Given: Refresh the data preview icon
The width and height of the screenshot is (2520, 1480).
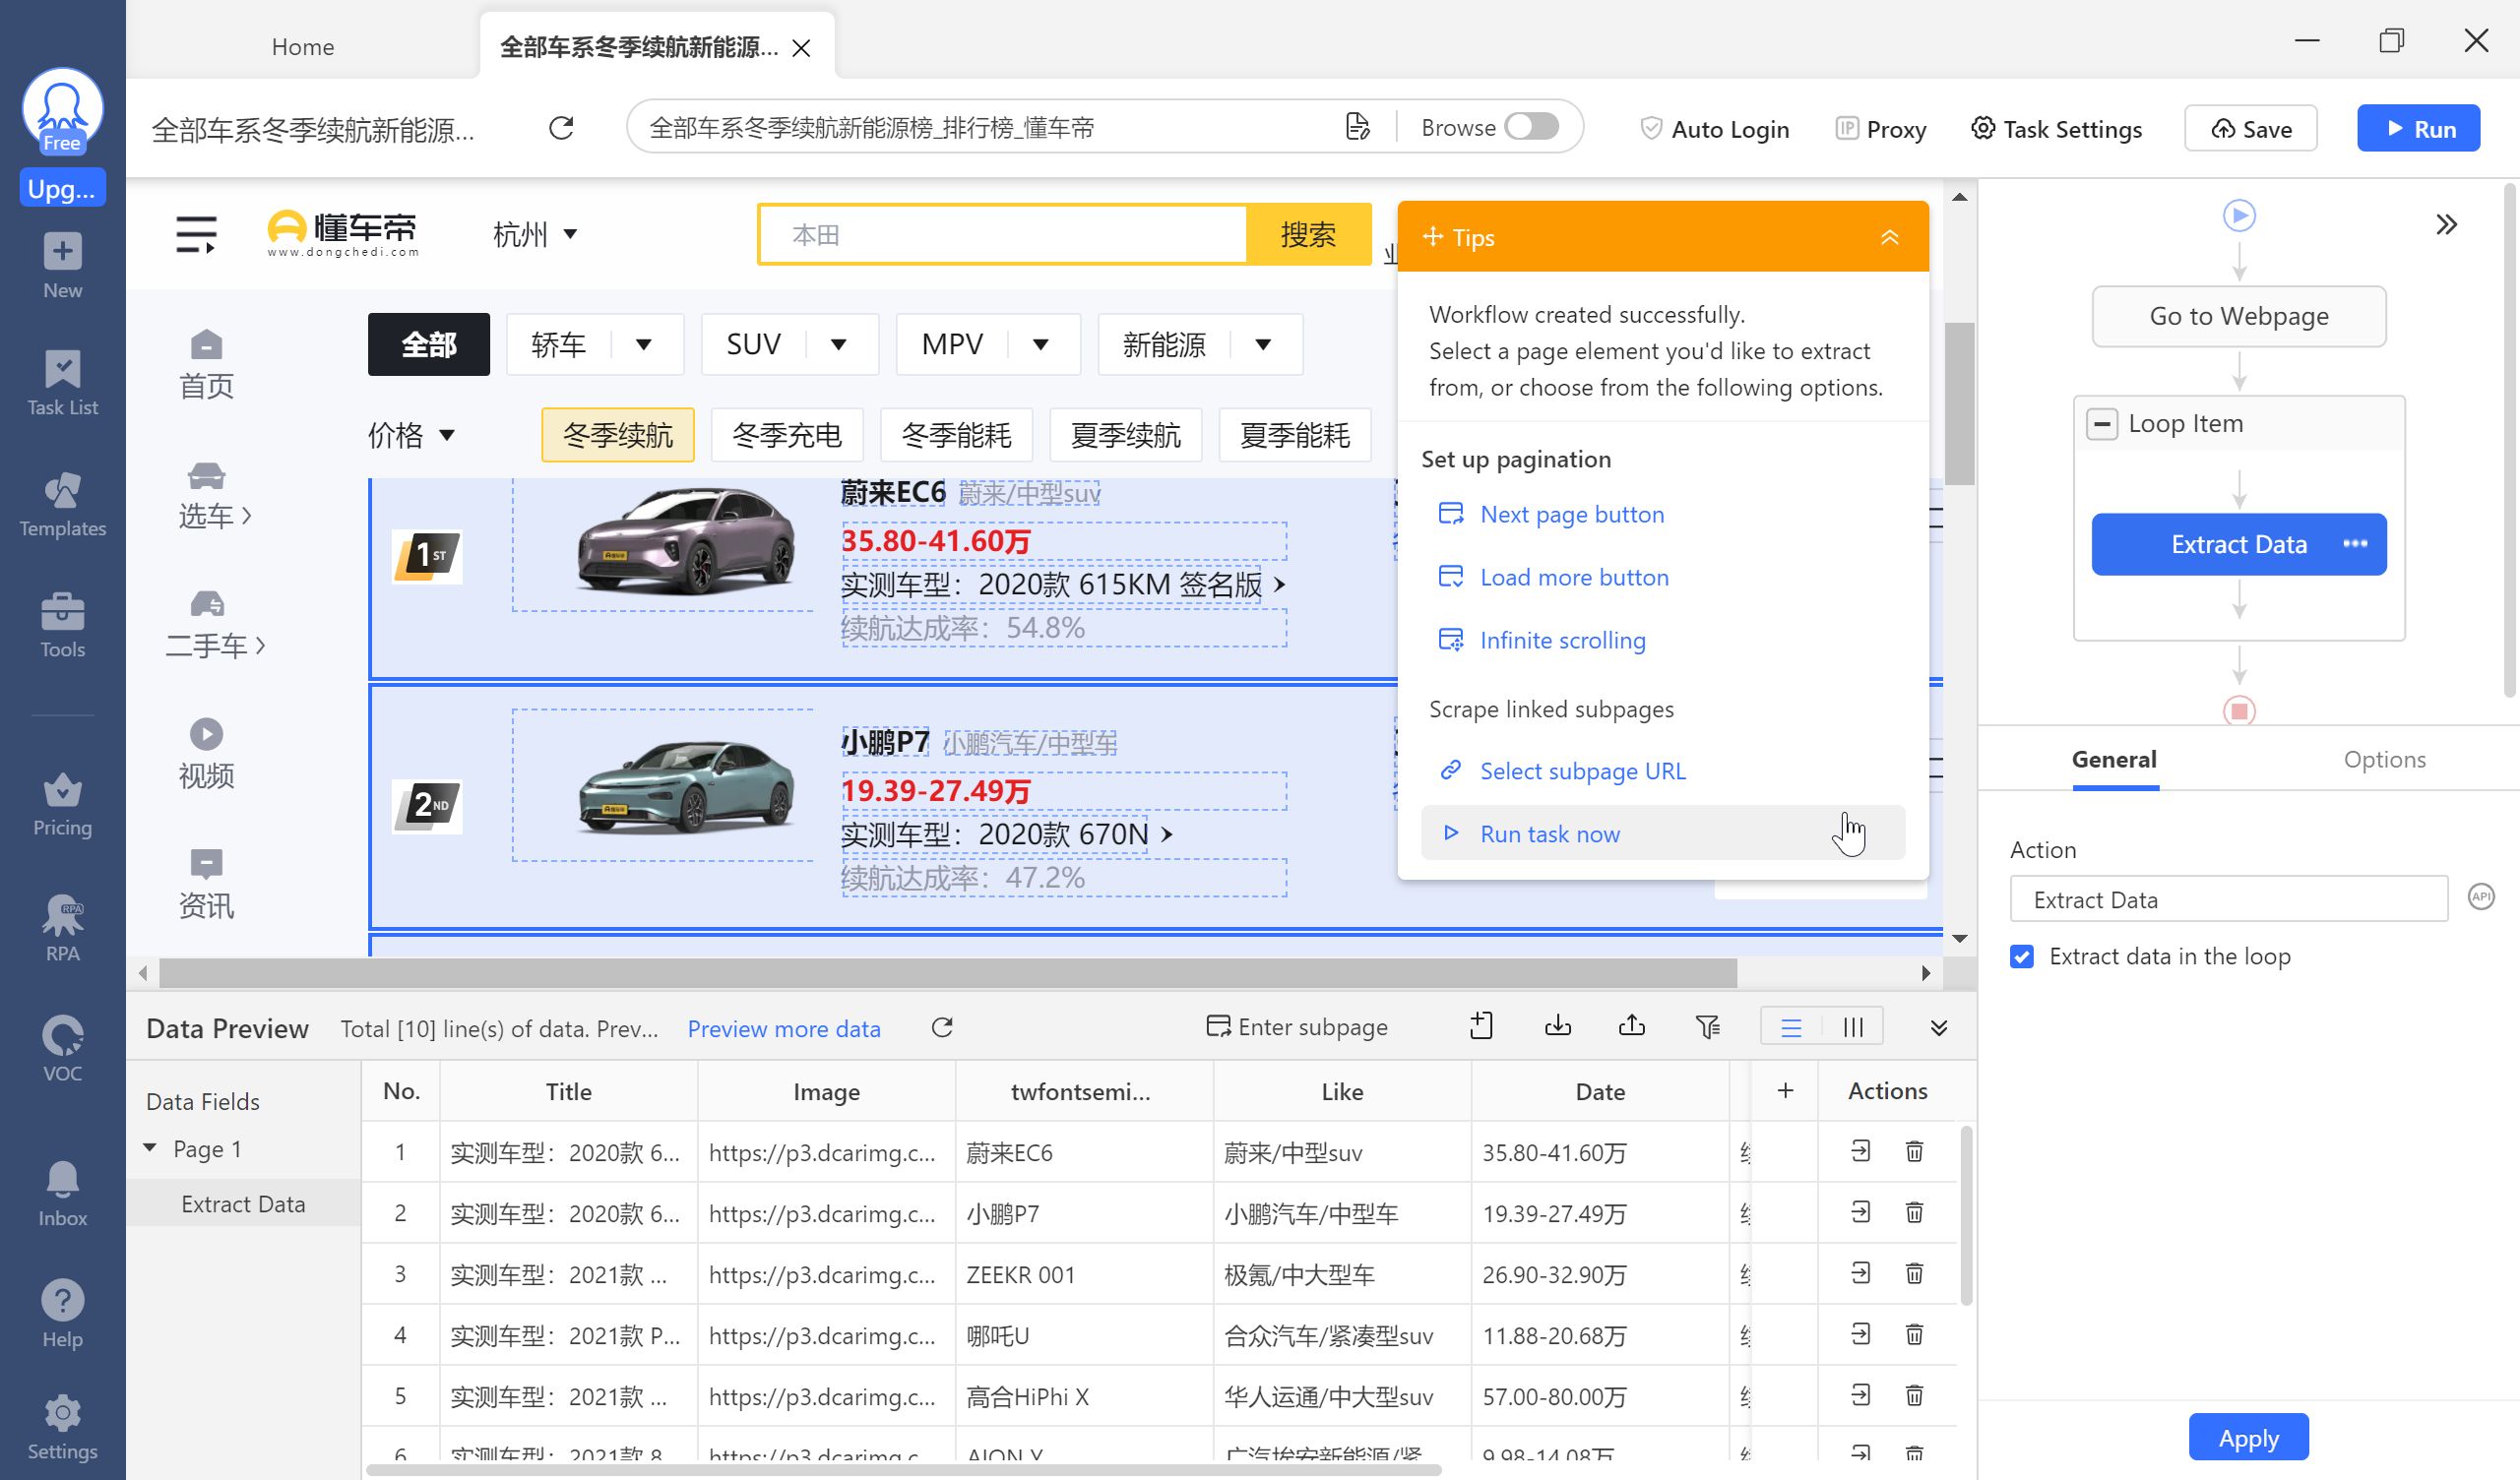Looking at the screenshot, I should point(942,1028).
